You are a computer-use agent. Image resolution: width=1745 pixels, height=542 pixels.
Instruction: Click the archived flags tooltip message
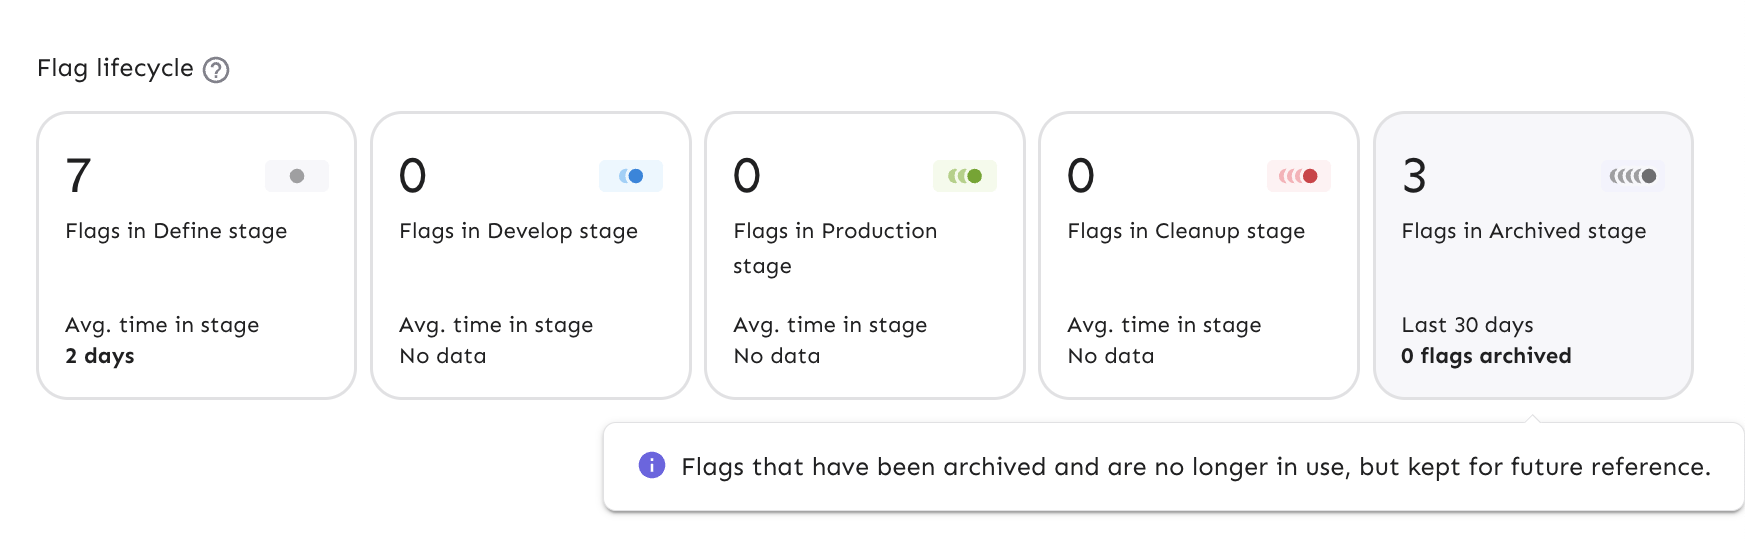[x=1195, y=467]
